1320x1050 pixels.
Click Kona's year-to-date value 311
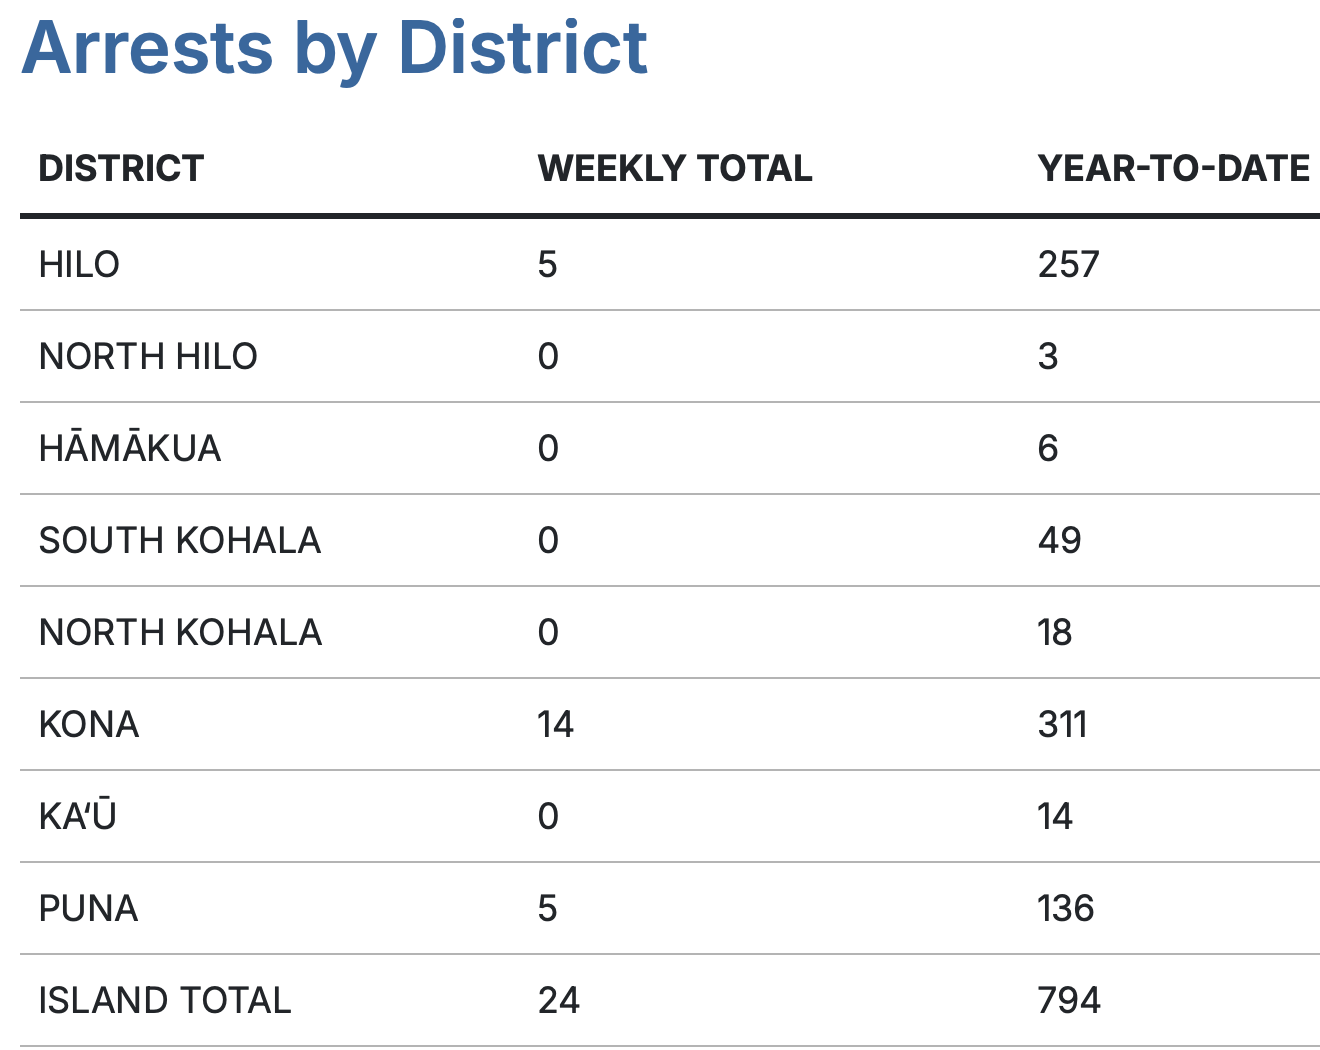[x=1062, y=725]
